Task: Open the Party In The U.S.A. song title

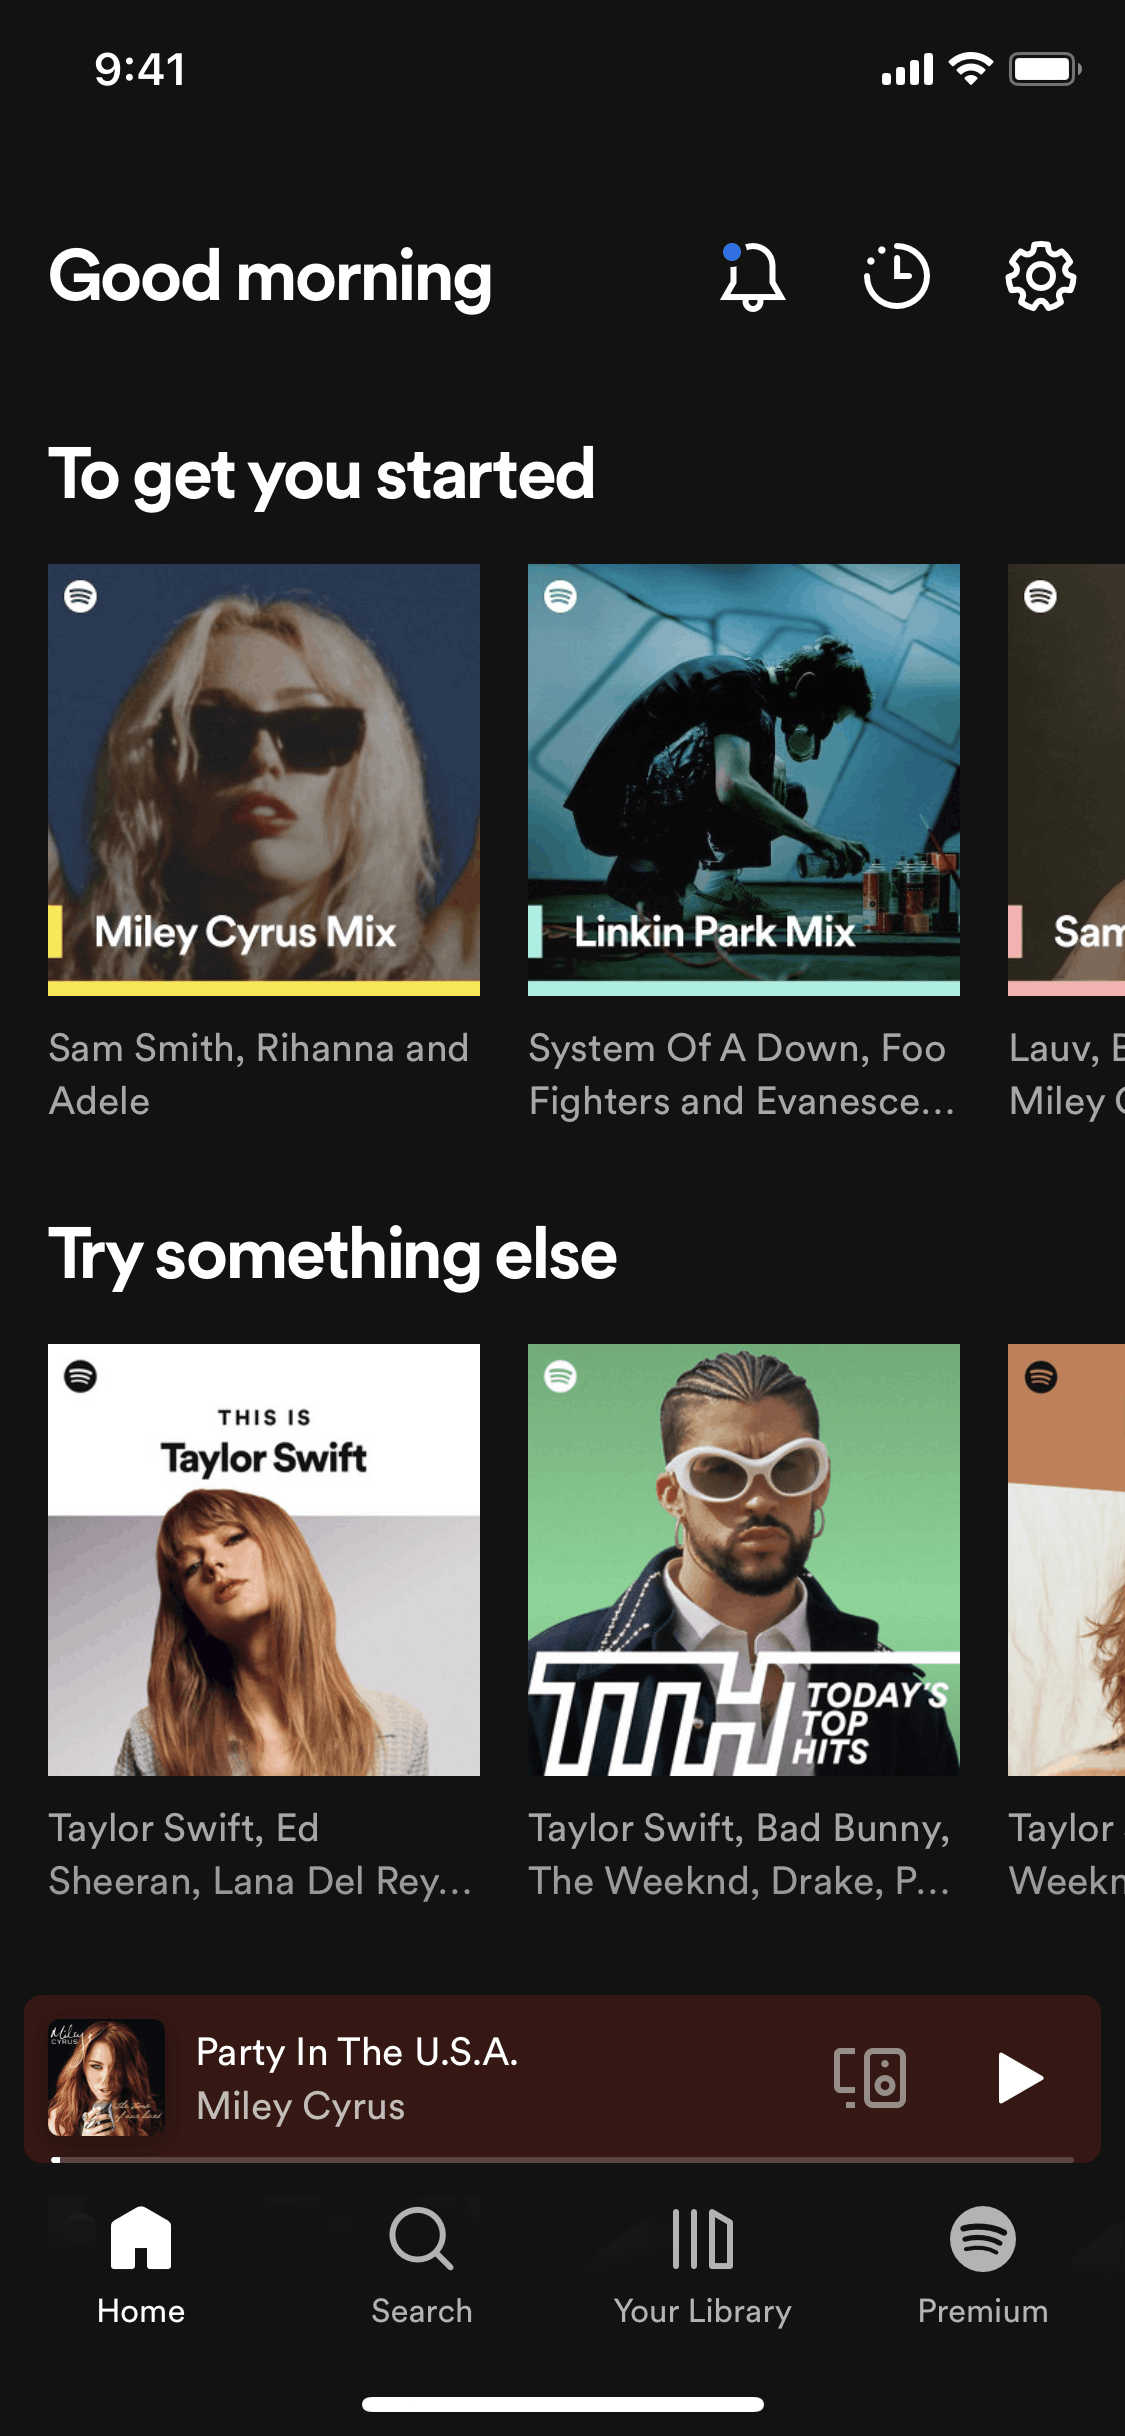Action: point(357,2052)
